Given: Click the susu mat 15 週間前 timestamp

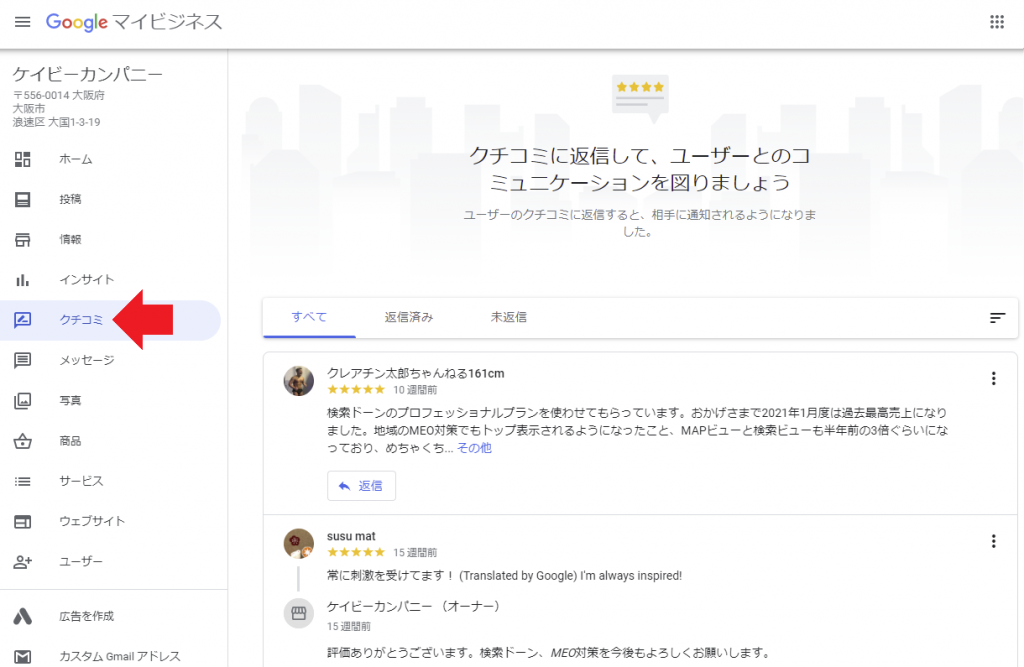Looking at the screenshot, I should click(415, 553).
